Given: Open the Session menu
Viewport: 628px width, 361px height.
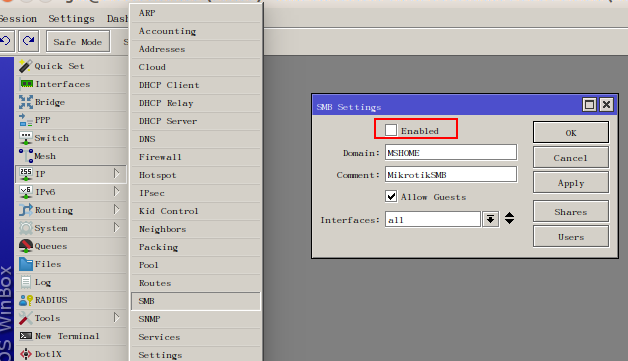Looking at the screenshot, I should click(18, 19).
